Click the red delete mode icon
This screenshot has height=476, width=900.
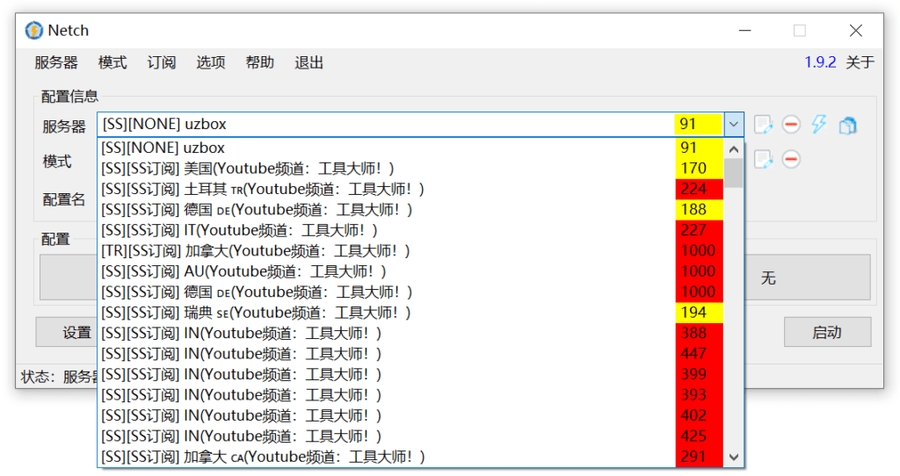tap(791, 159)
